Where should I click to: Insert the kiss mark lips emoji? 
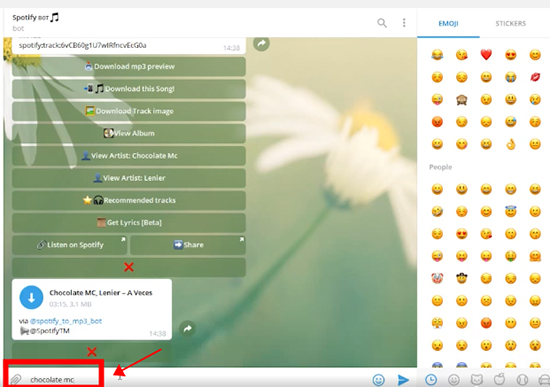535,77
